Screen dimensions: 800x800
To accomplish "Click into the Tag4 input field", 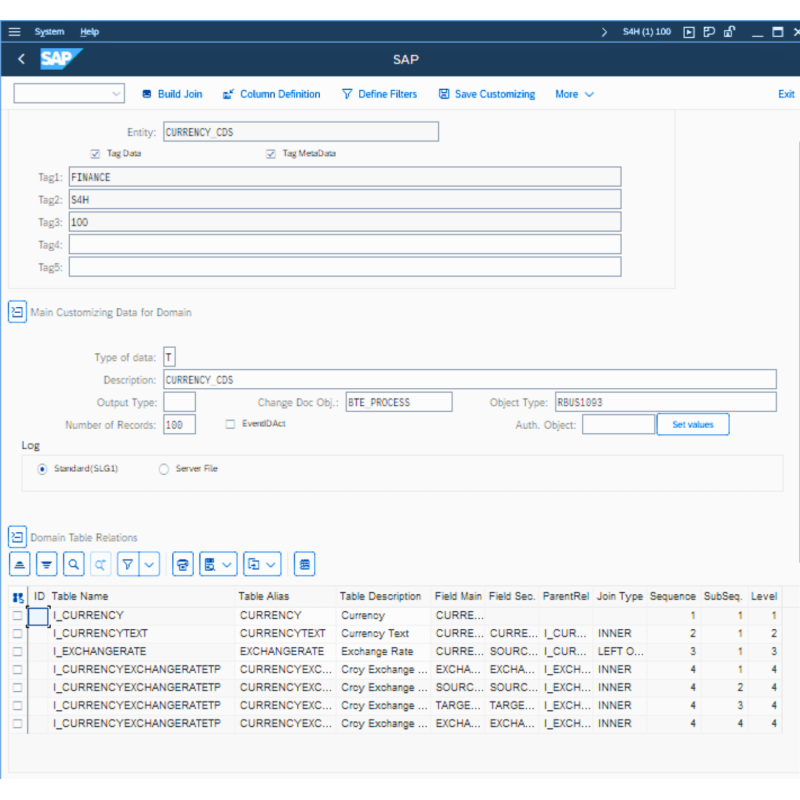I will [x=344, y=245].
